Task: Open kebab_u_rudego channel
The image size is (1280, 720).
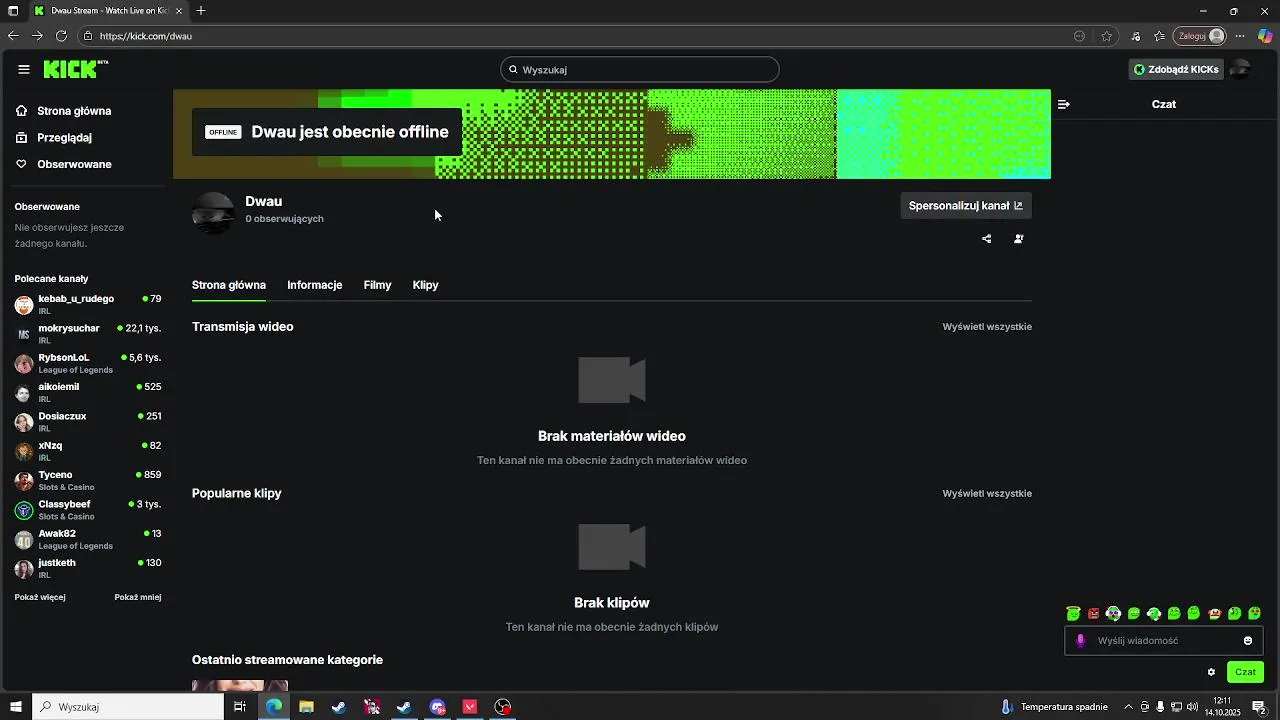Action: (88, 304)
